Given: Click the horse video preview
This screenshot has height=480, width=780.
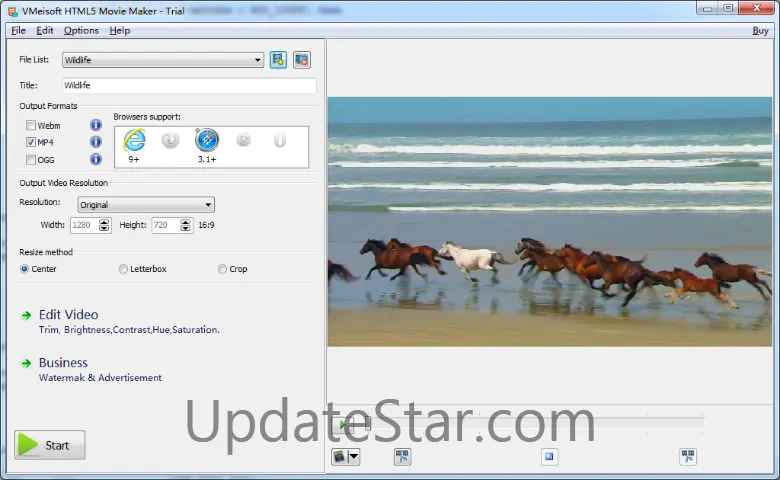Looking at the screenshot, I should [550, 222].
